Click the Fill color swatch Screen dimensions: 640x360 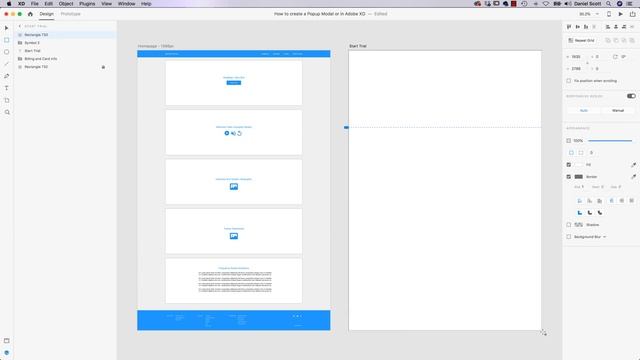(579, 165)
